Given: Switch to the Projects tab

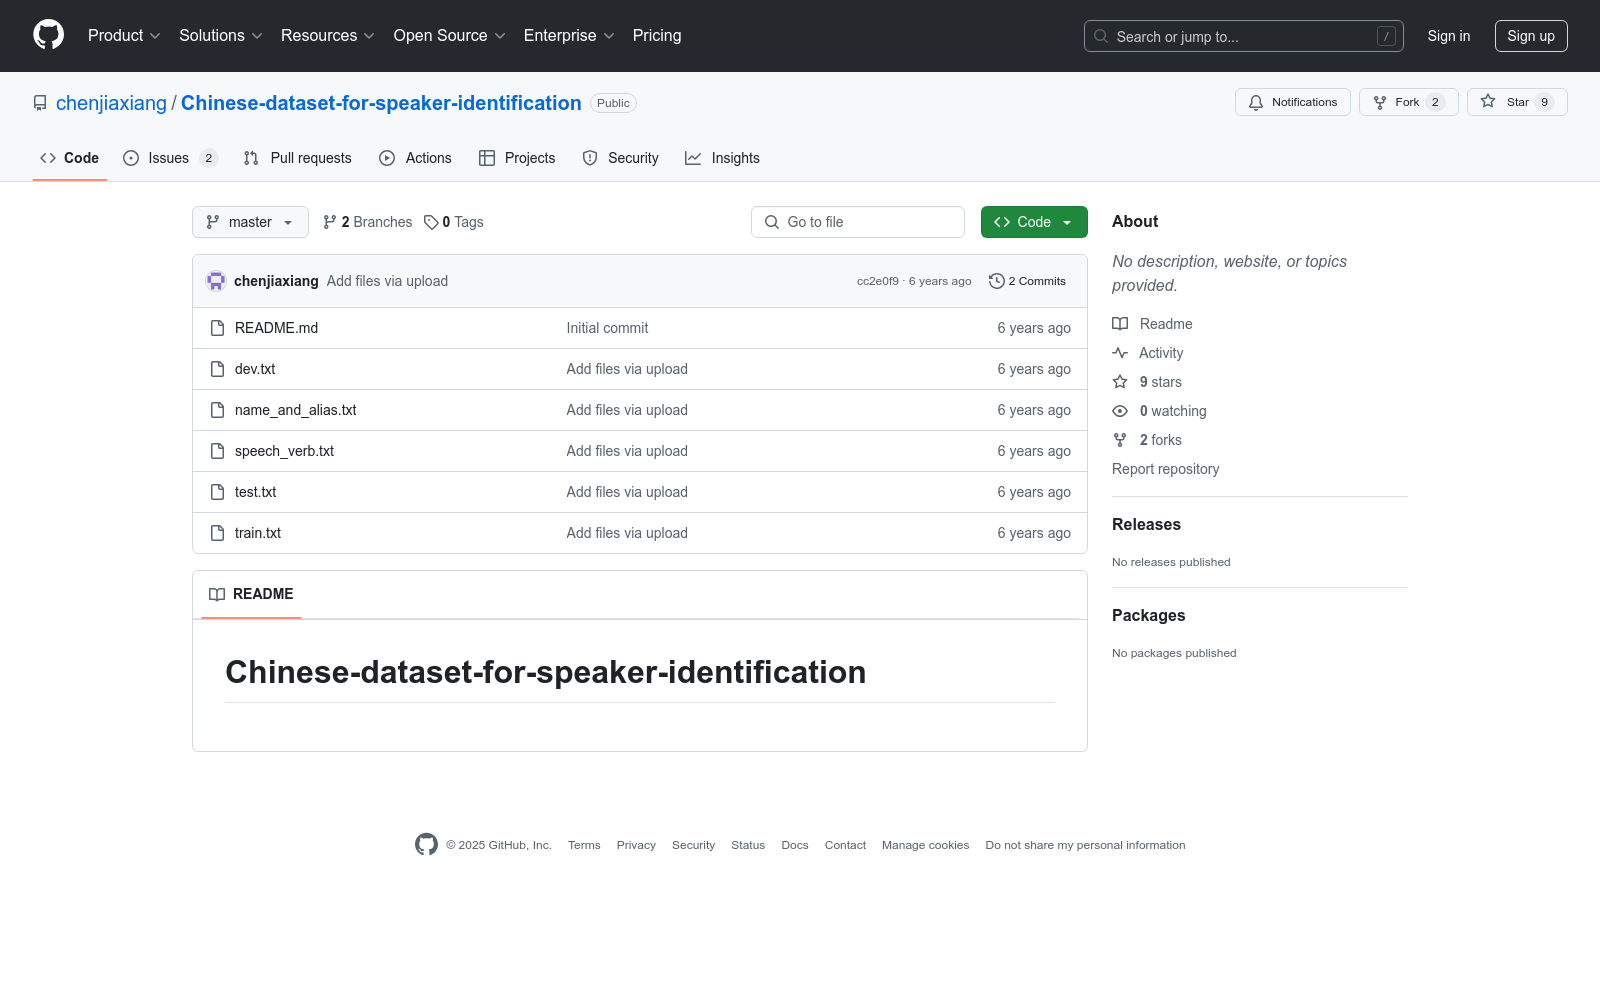Looking at the screenshot, I should 517,158.
